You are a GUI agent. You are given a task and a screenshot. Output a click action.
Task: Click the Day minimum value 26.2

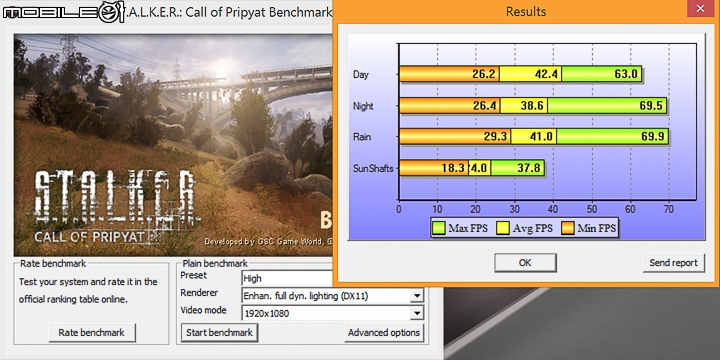click(484, 74)
